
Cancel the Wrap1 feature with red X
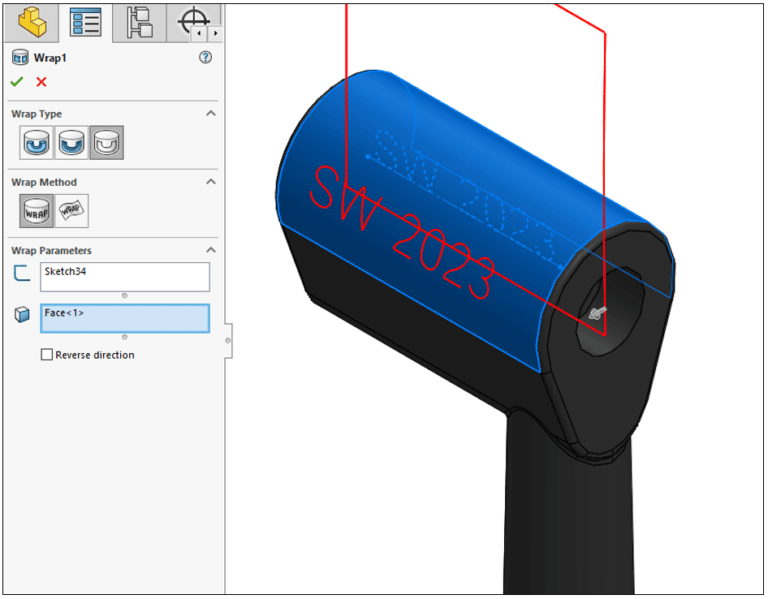click(41, 82)
